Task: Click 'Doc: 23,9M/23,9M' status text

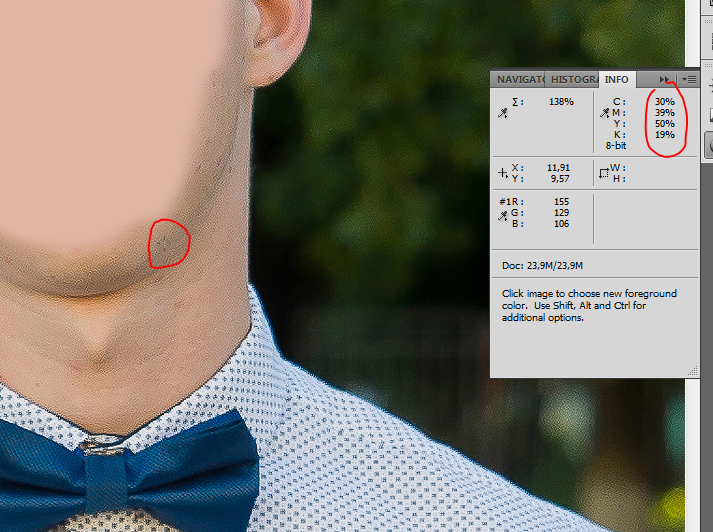Action: click(x=542, y=266)
